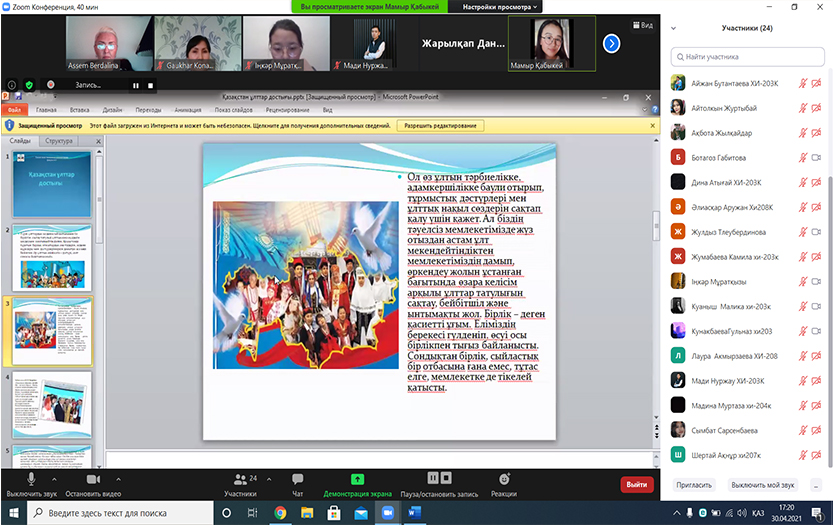Click the green screen share icon
The width and height of the screenshot is (833, 525).
[x=357, y=479]
